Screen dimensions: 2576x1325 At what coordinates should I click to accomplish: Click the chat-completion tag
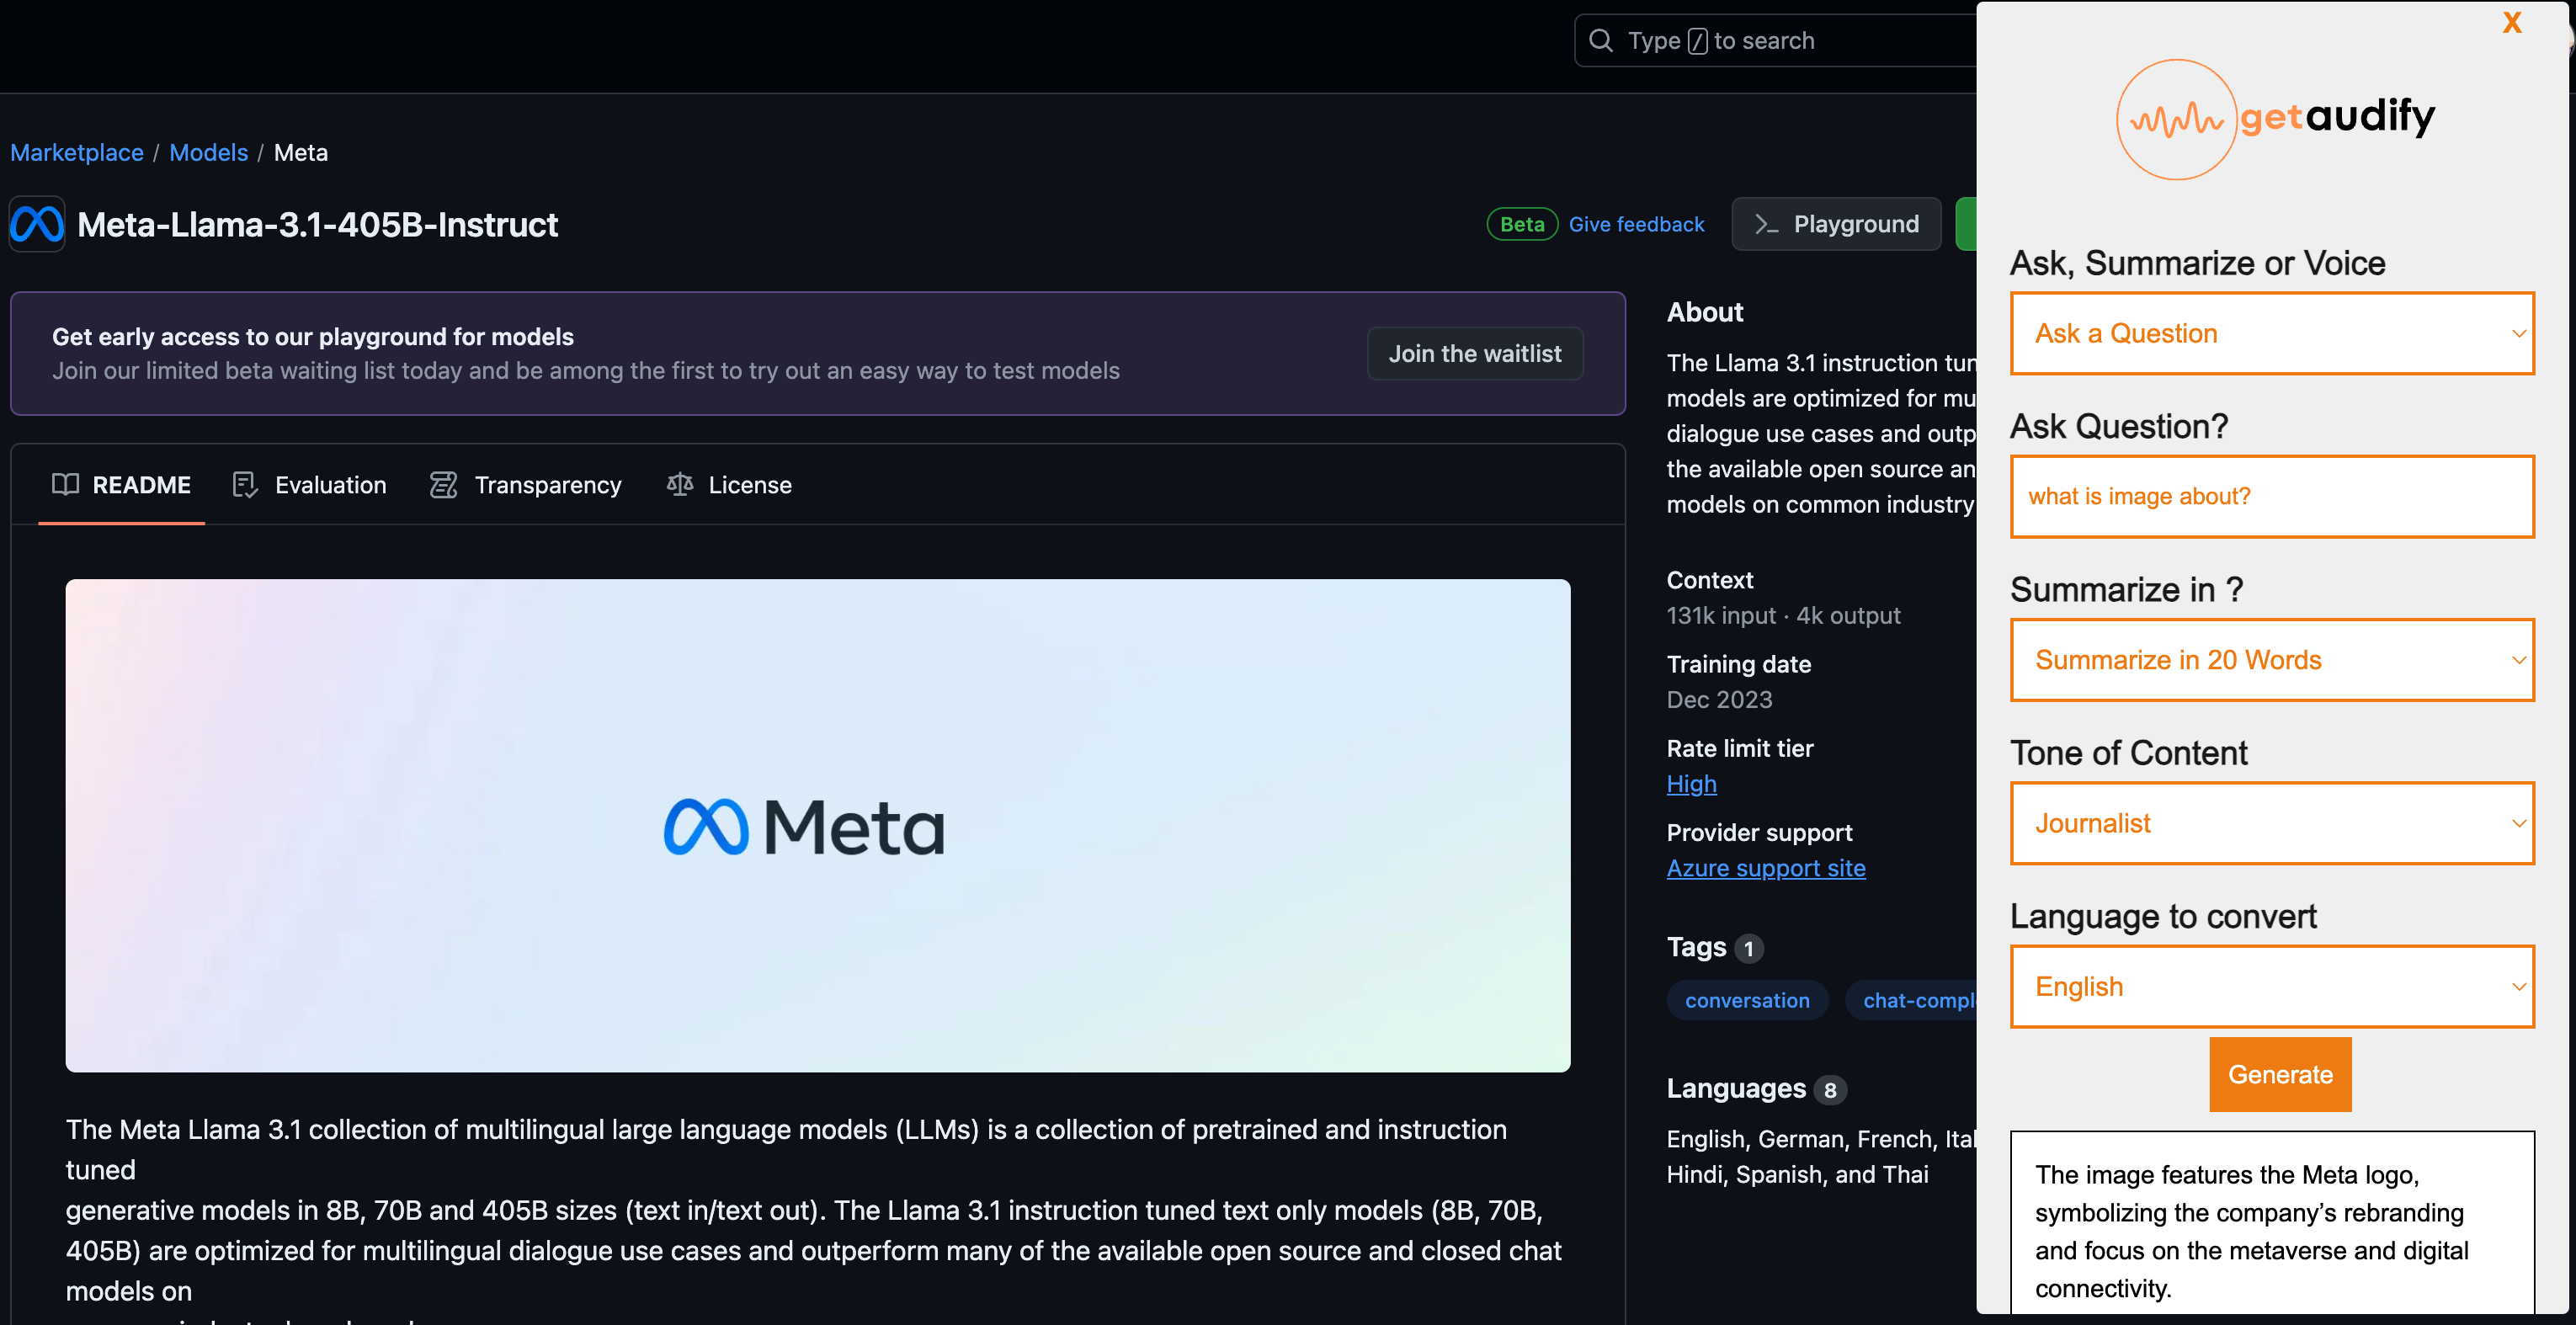tap(1911, 1000)
